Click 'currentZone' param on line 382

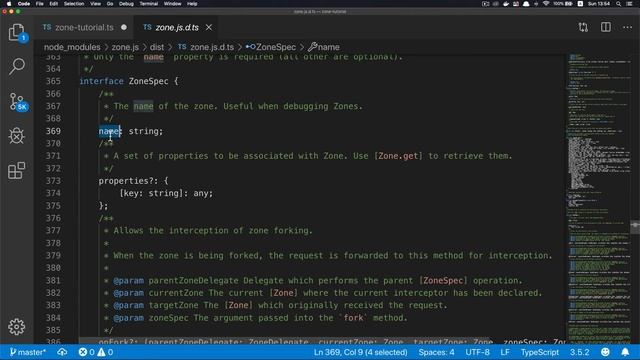(x=176, y=293)
